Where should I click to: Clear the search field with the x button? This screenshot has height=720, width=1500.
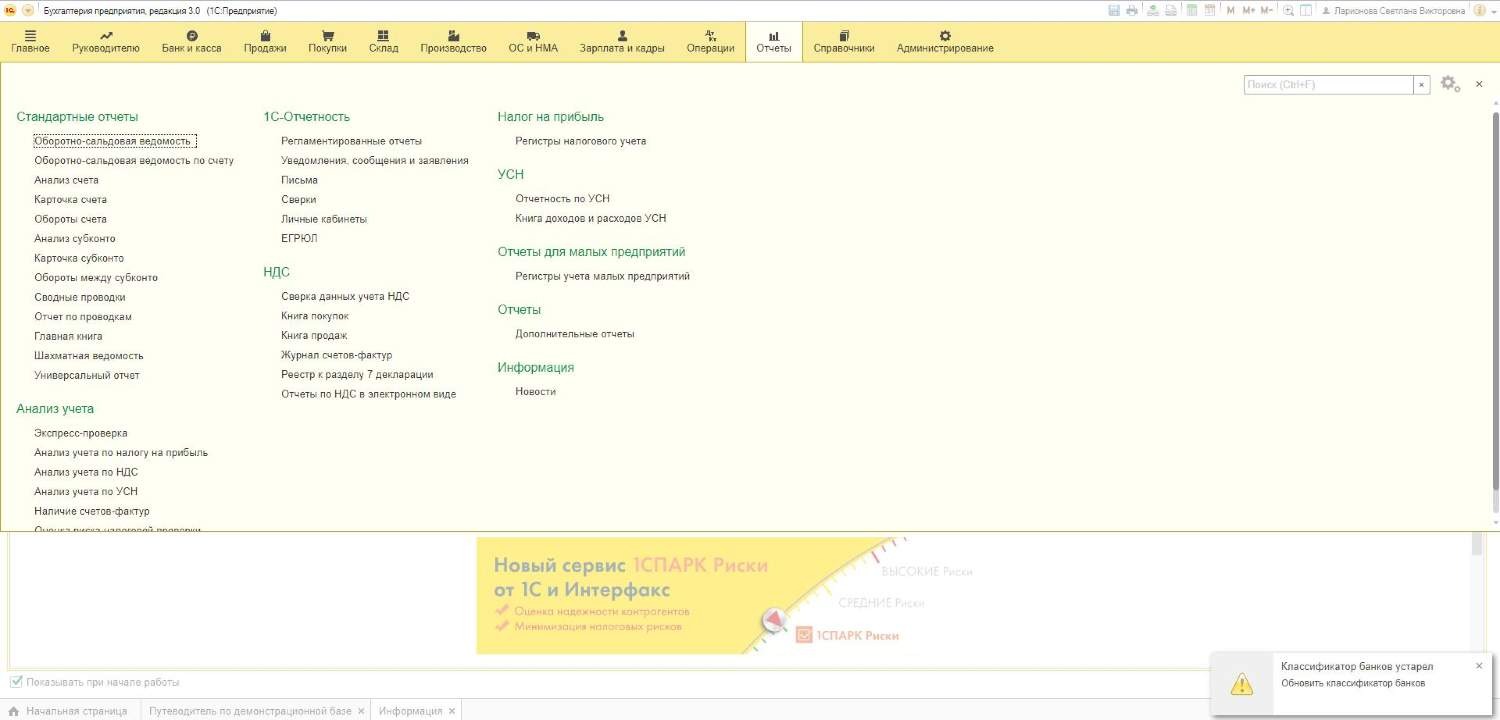tap(1421, 85)
